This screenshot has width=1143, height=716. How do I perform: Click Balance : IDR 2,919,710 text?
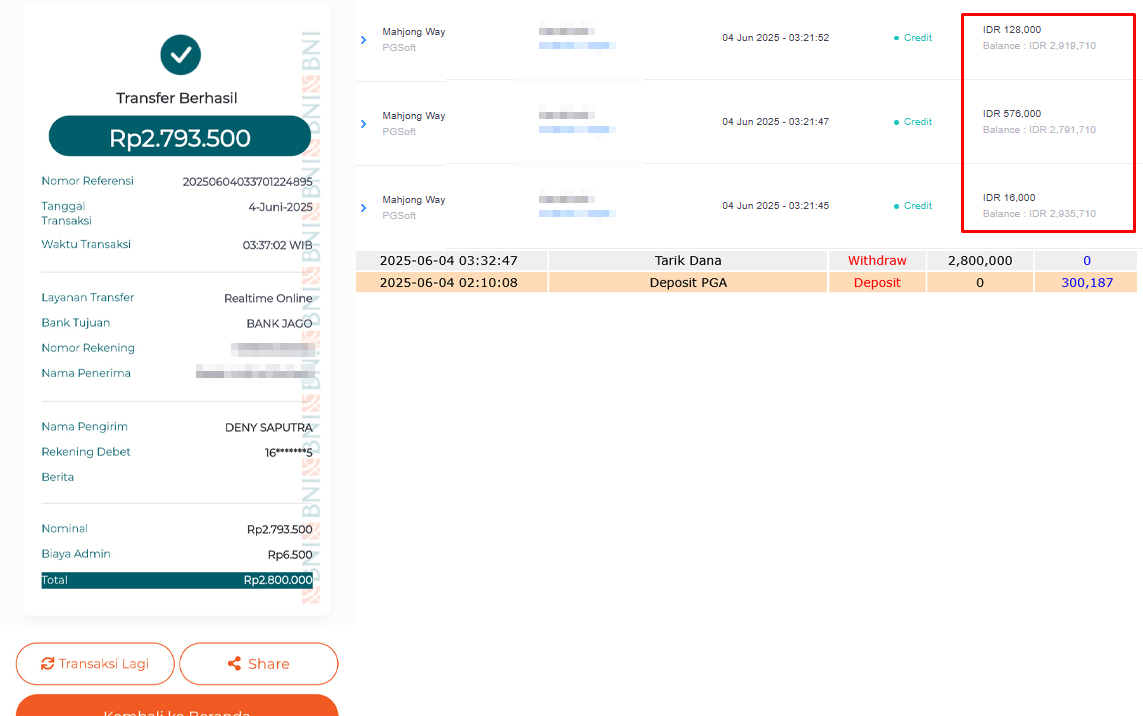(x=1039, y=46)
